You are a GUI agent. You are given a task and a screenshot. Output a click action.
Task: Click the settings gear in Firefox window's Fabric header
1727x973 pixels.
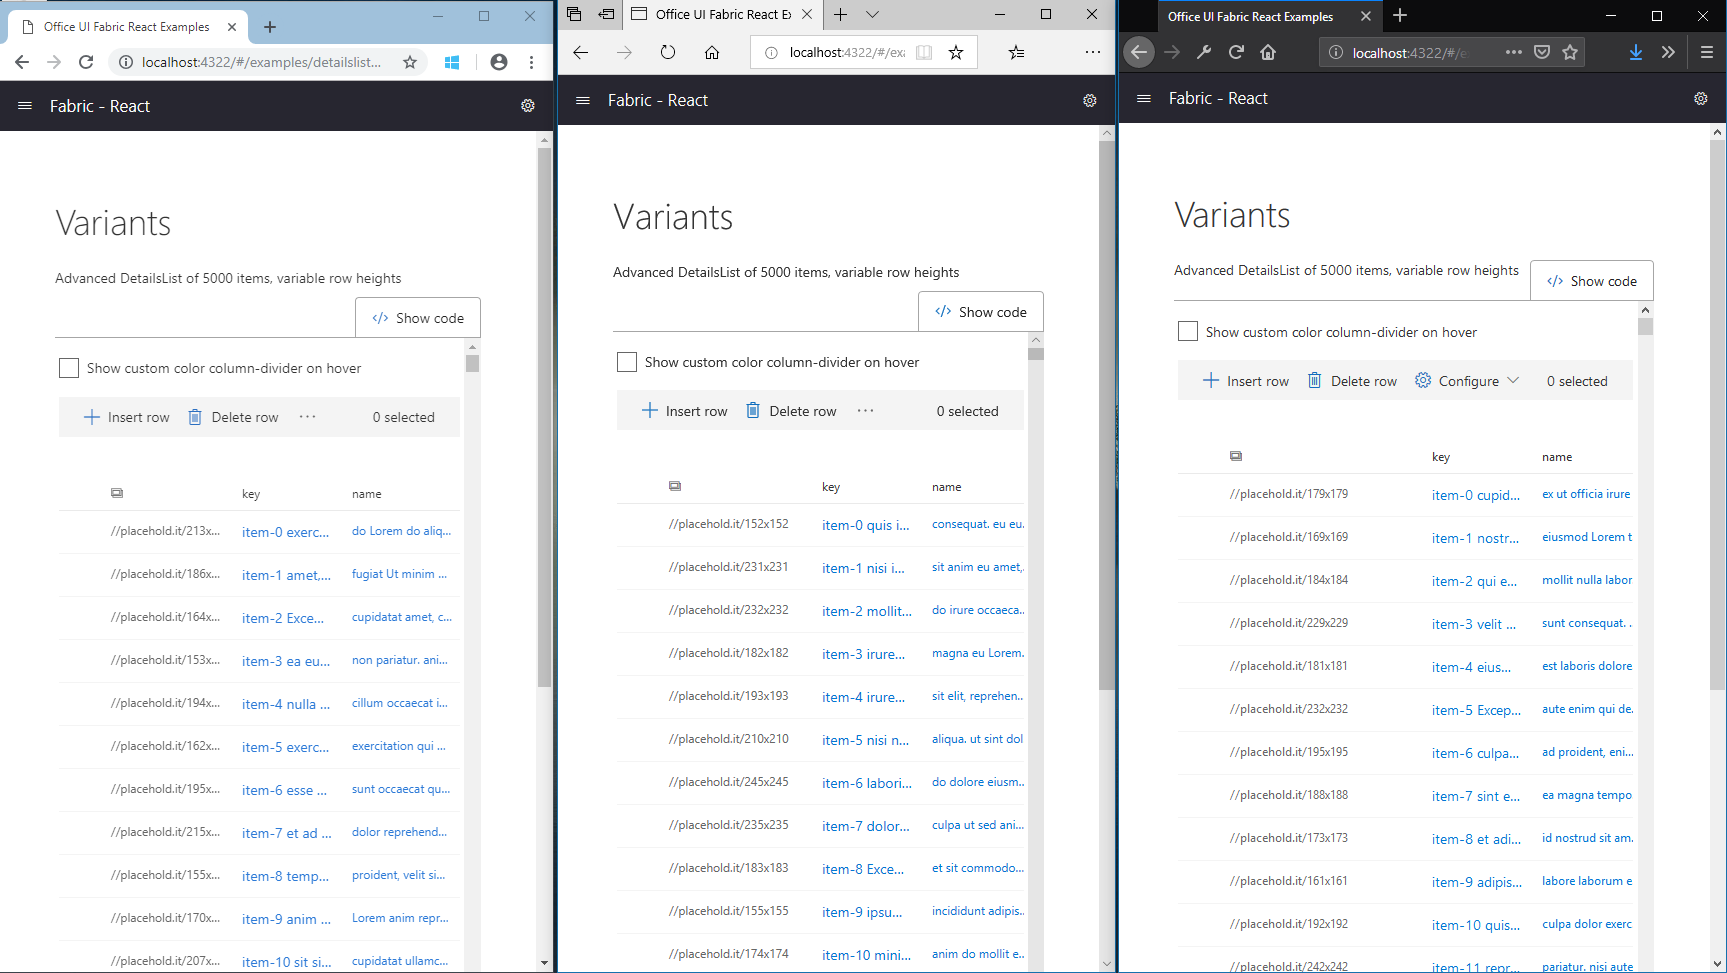pyautogui.click(x=1701, y=98)
